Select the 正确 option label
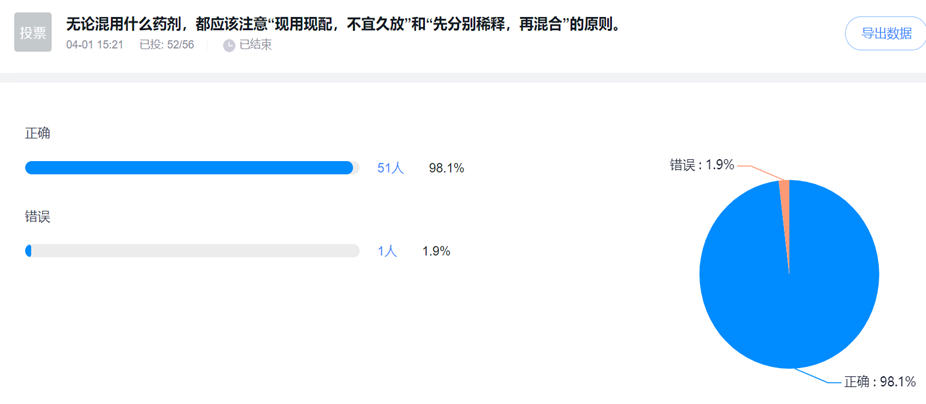 pyautogui.click(x=38, y=134)
